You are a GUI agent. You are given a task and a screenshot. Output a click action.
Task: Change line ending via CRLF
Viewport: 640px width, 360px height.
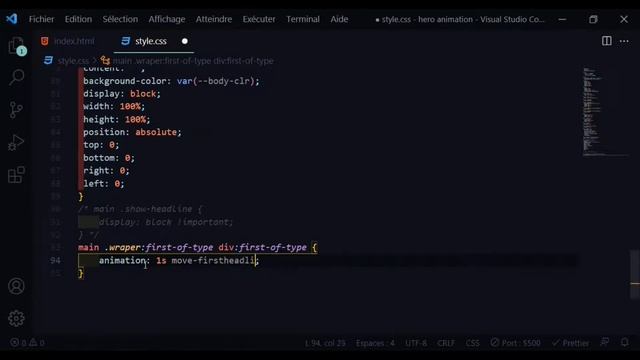(446, 343)
